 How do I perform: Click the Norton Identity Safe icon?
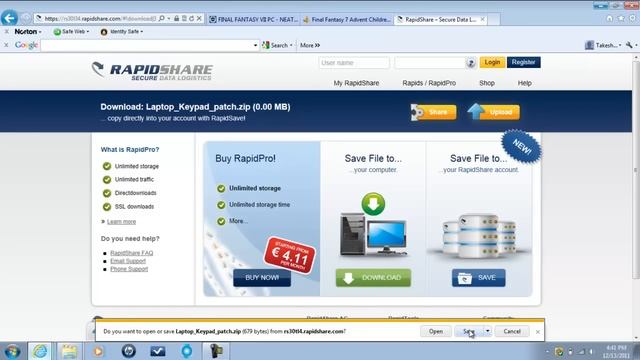pyautogui.click(x=104, y=32)
